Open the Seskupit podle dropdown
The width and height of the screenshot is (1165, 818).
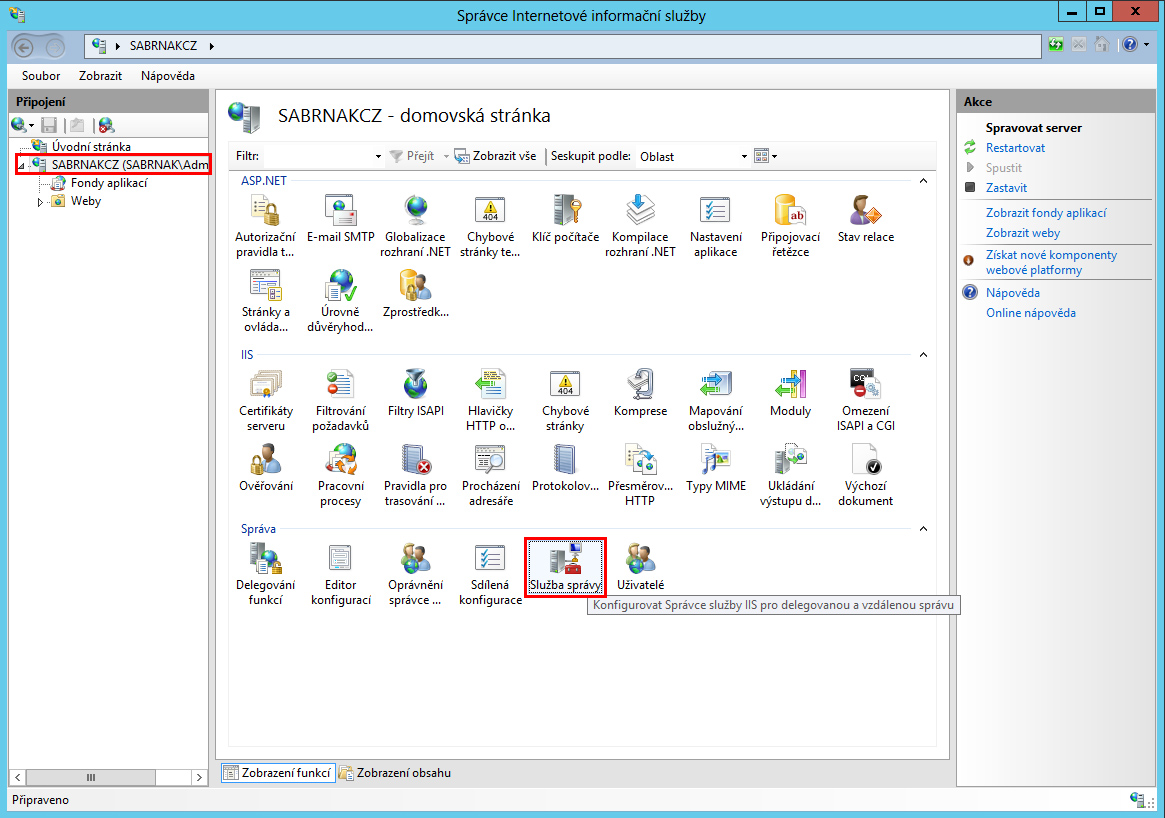(x=743, y=157)
